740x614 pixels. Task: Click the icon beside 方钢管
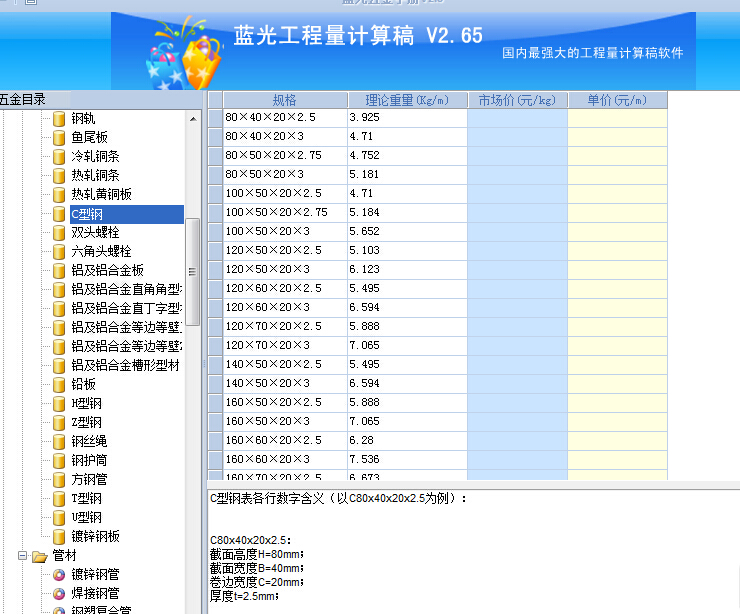pos(59,479)
